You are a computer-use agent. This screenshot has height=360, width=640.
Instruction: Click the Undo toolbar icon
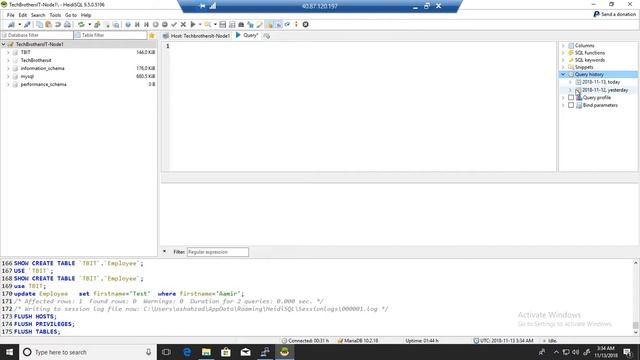58,24
